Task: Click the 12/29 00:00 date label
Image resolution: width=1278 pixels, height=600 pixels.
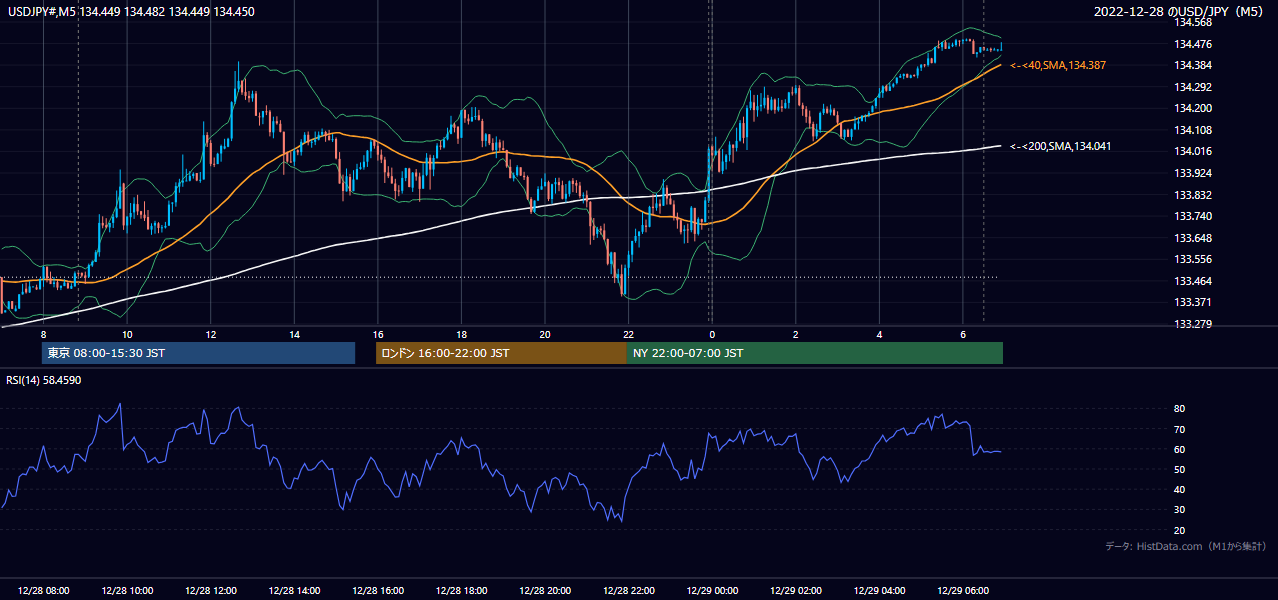Action: [712, 591]
